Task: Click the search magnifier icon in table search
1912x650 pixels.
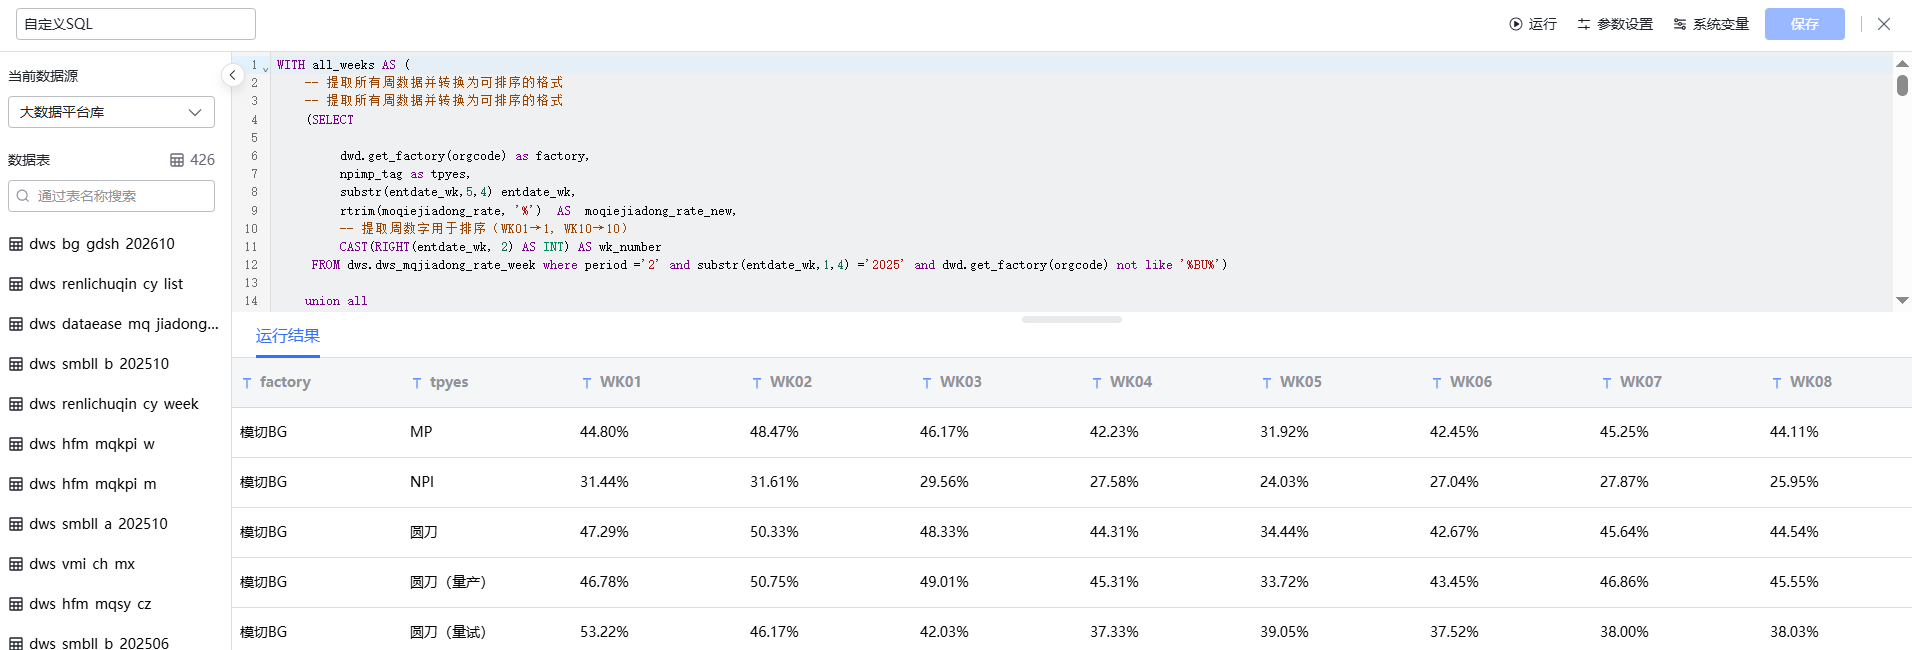Action: click(x=23, y=196)
